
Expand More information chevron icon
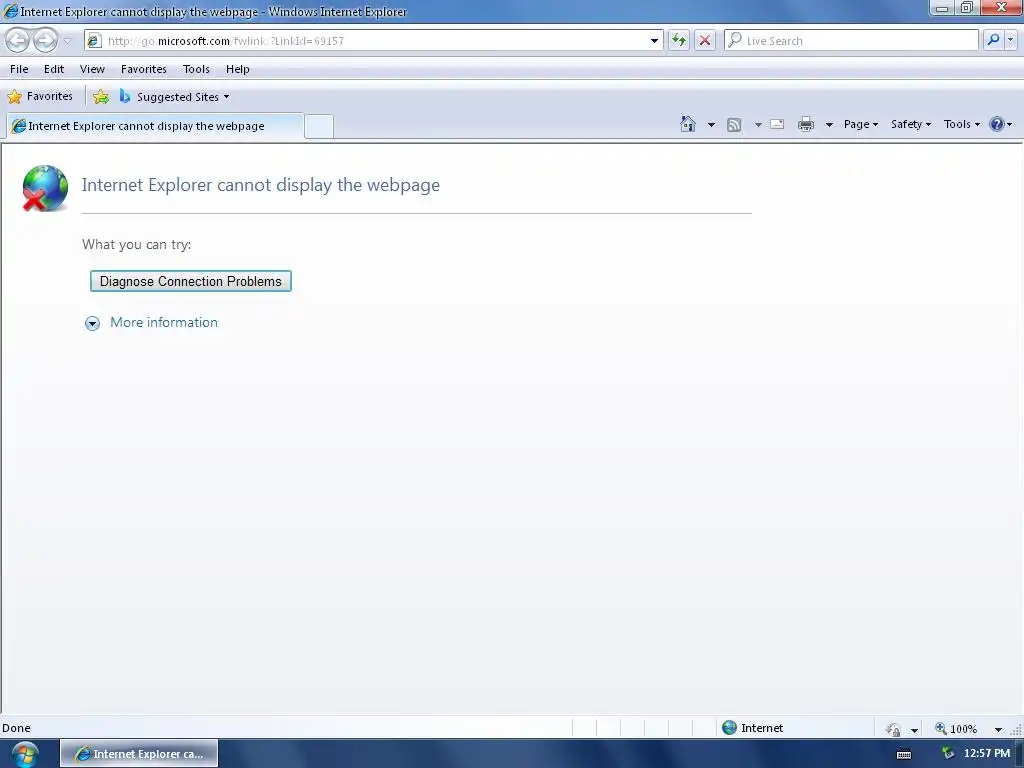92,323
